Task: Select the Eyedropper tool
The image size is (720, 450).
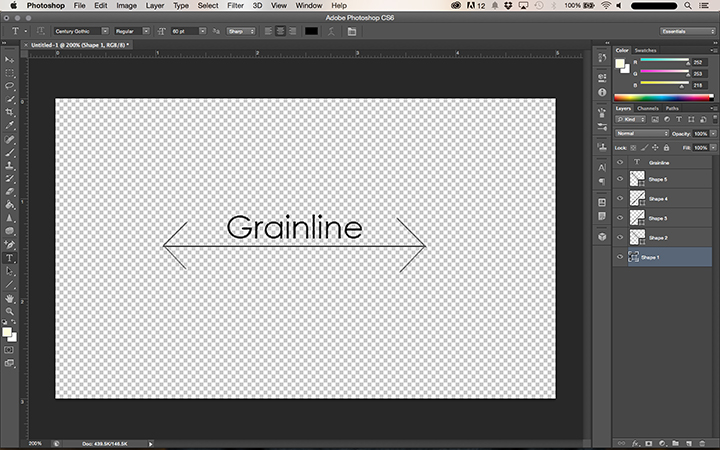Action: (x=9, y=125)
